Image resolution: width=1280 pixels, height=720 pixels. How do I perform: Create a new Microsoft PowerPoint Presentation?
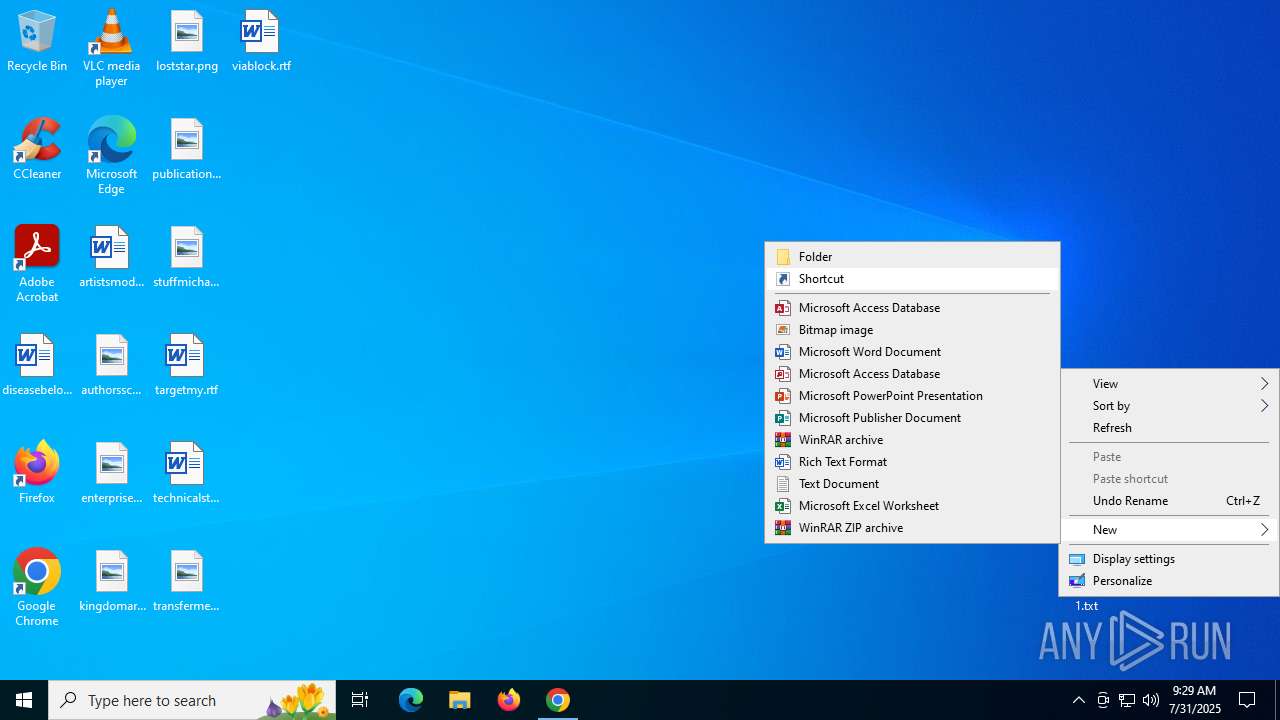click(x=912, y=396)
